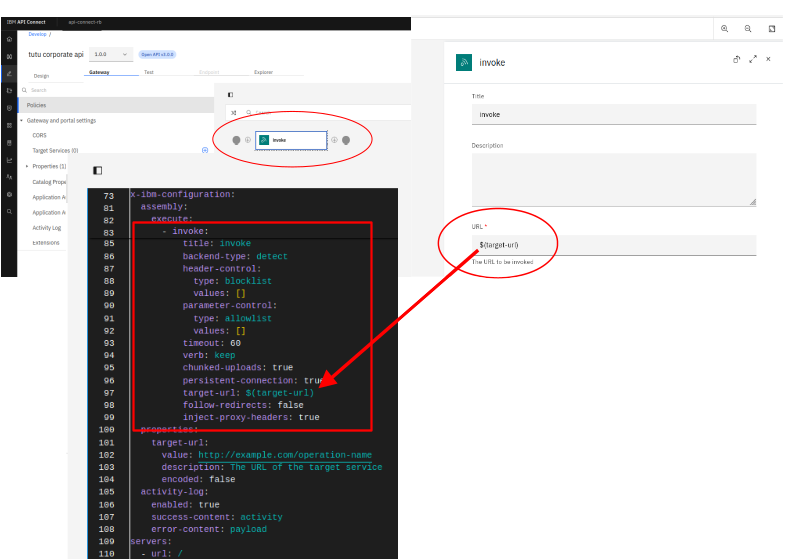Open the settings gear in left sidebar
Viewport: 794px width, 559px height.
pos(9,194)
